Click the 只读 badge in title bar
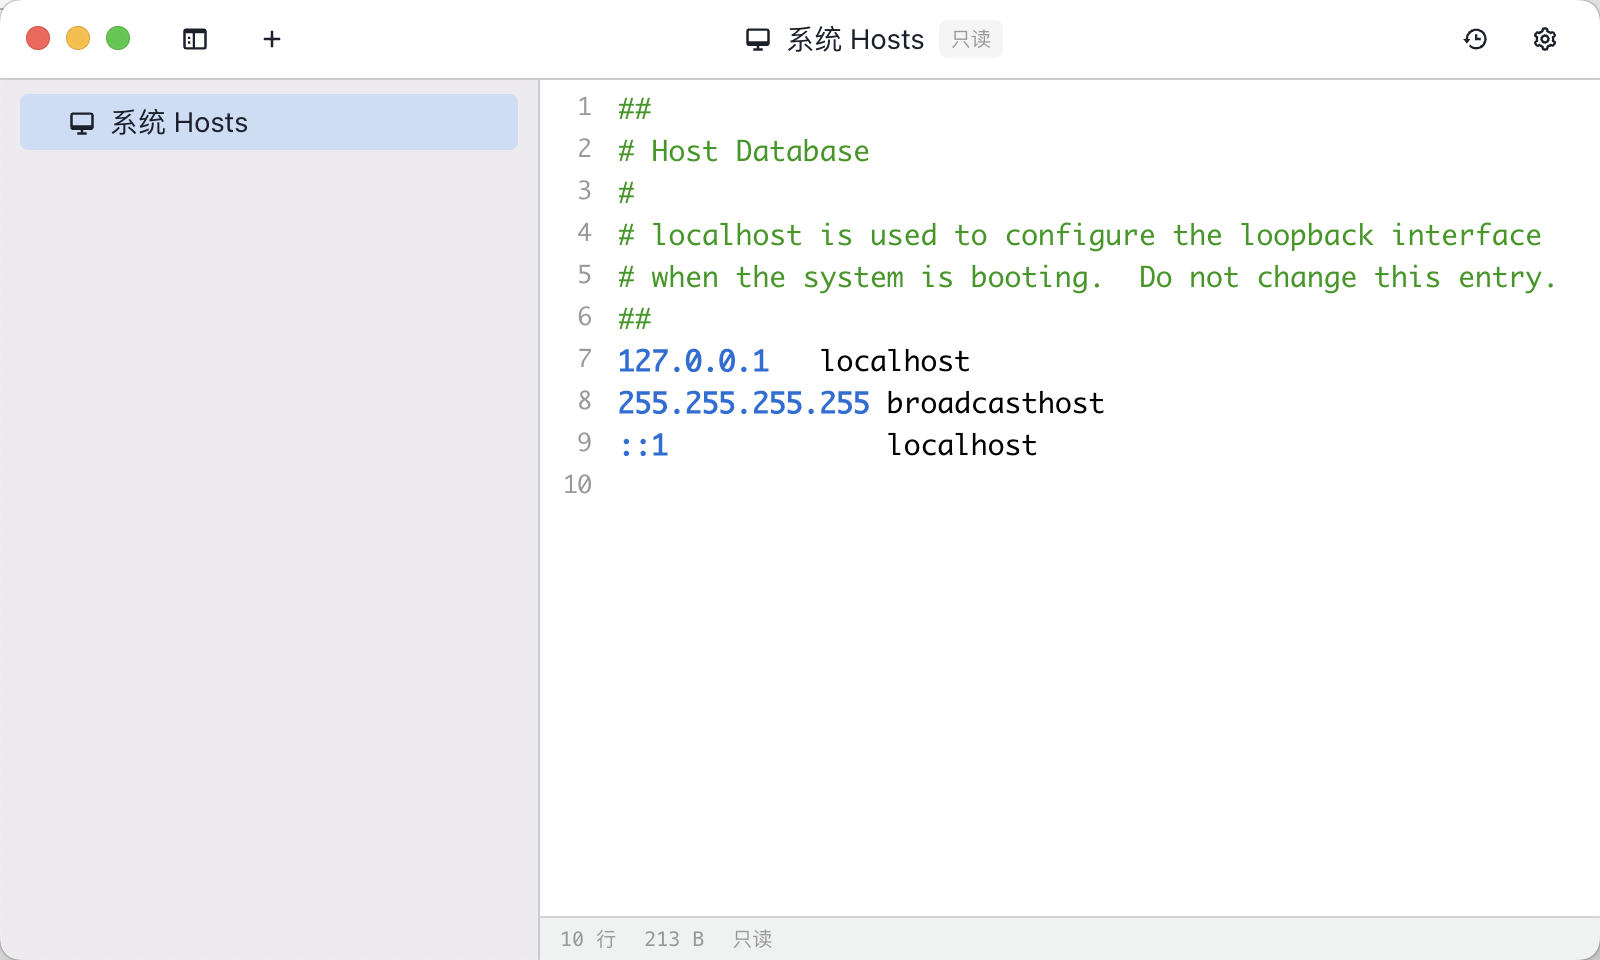 pyautogui.click(x=971, y=39)
